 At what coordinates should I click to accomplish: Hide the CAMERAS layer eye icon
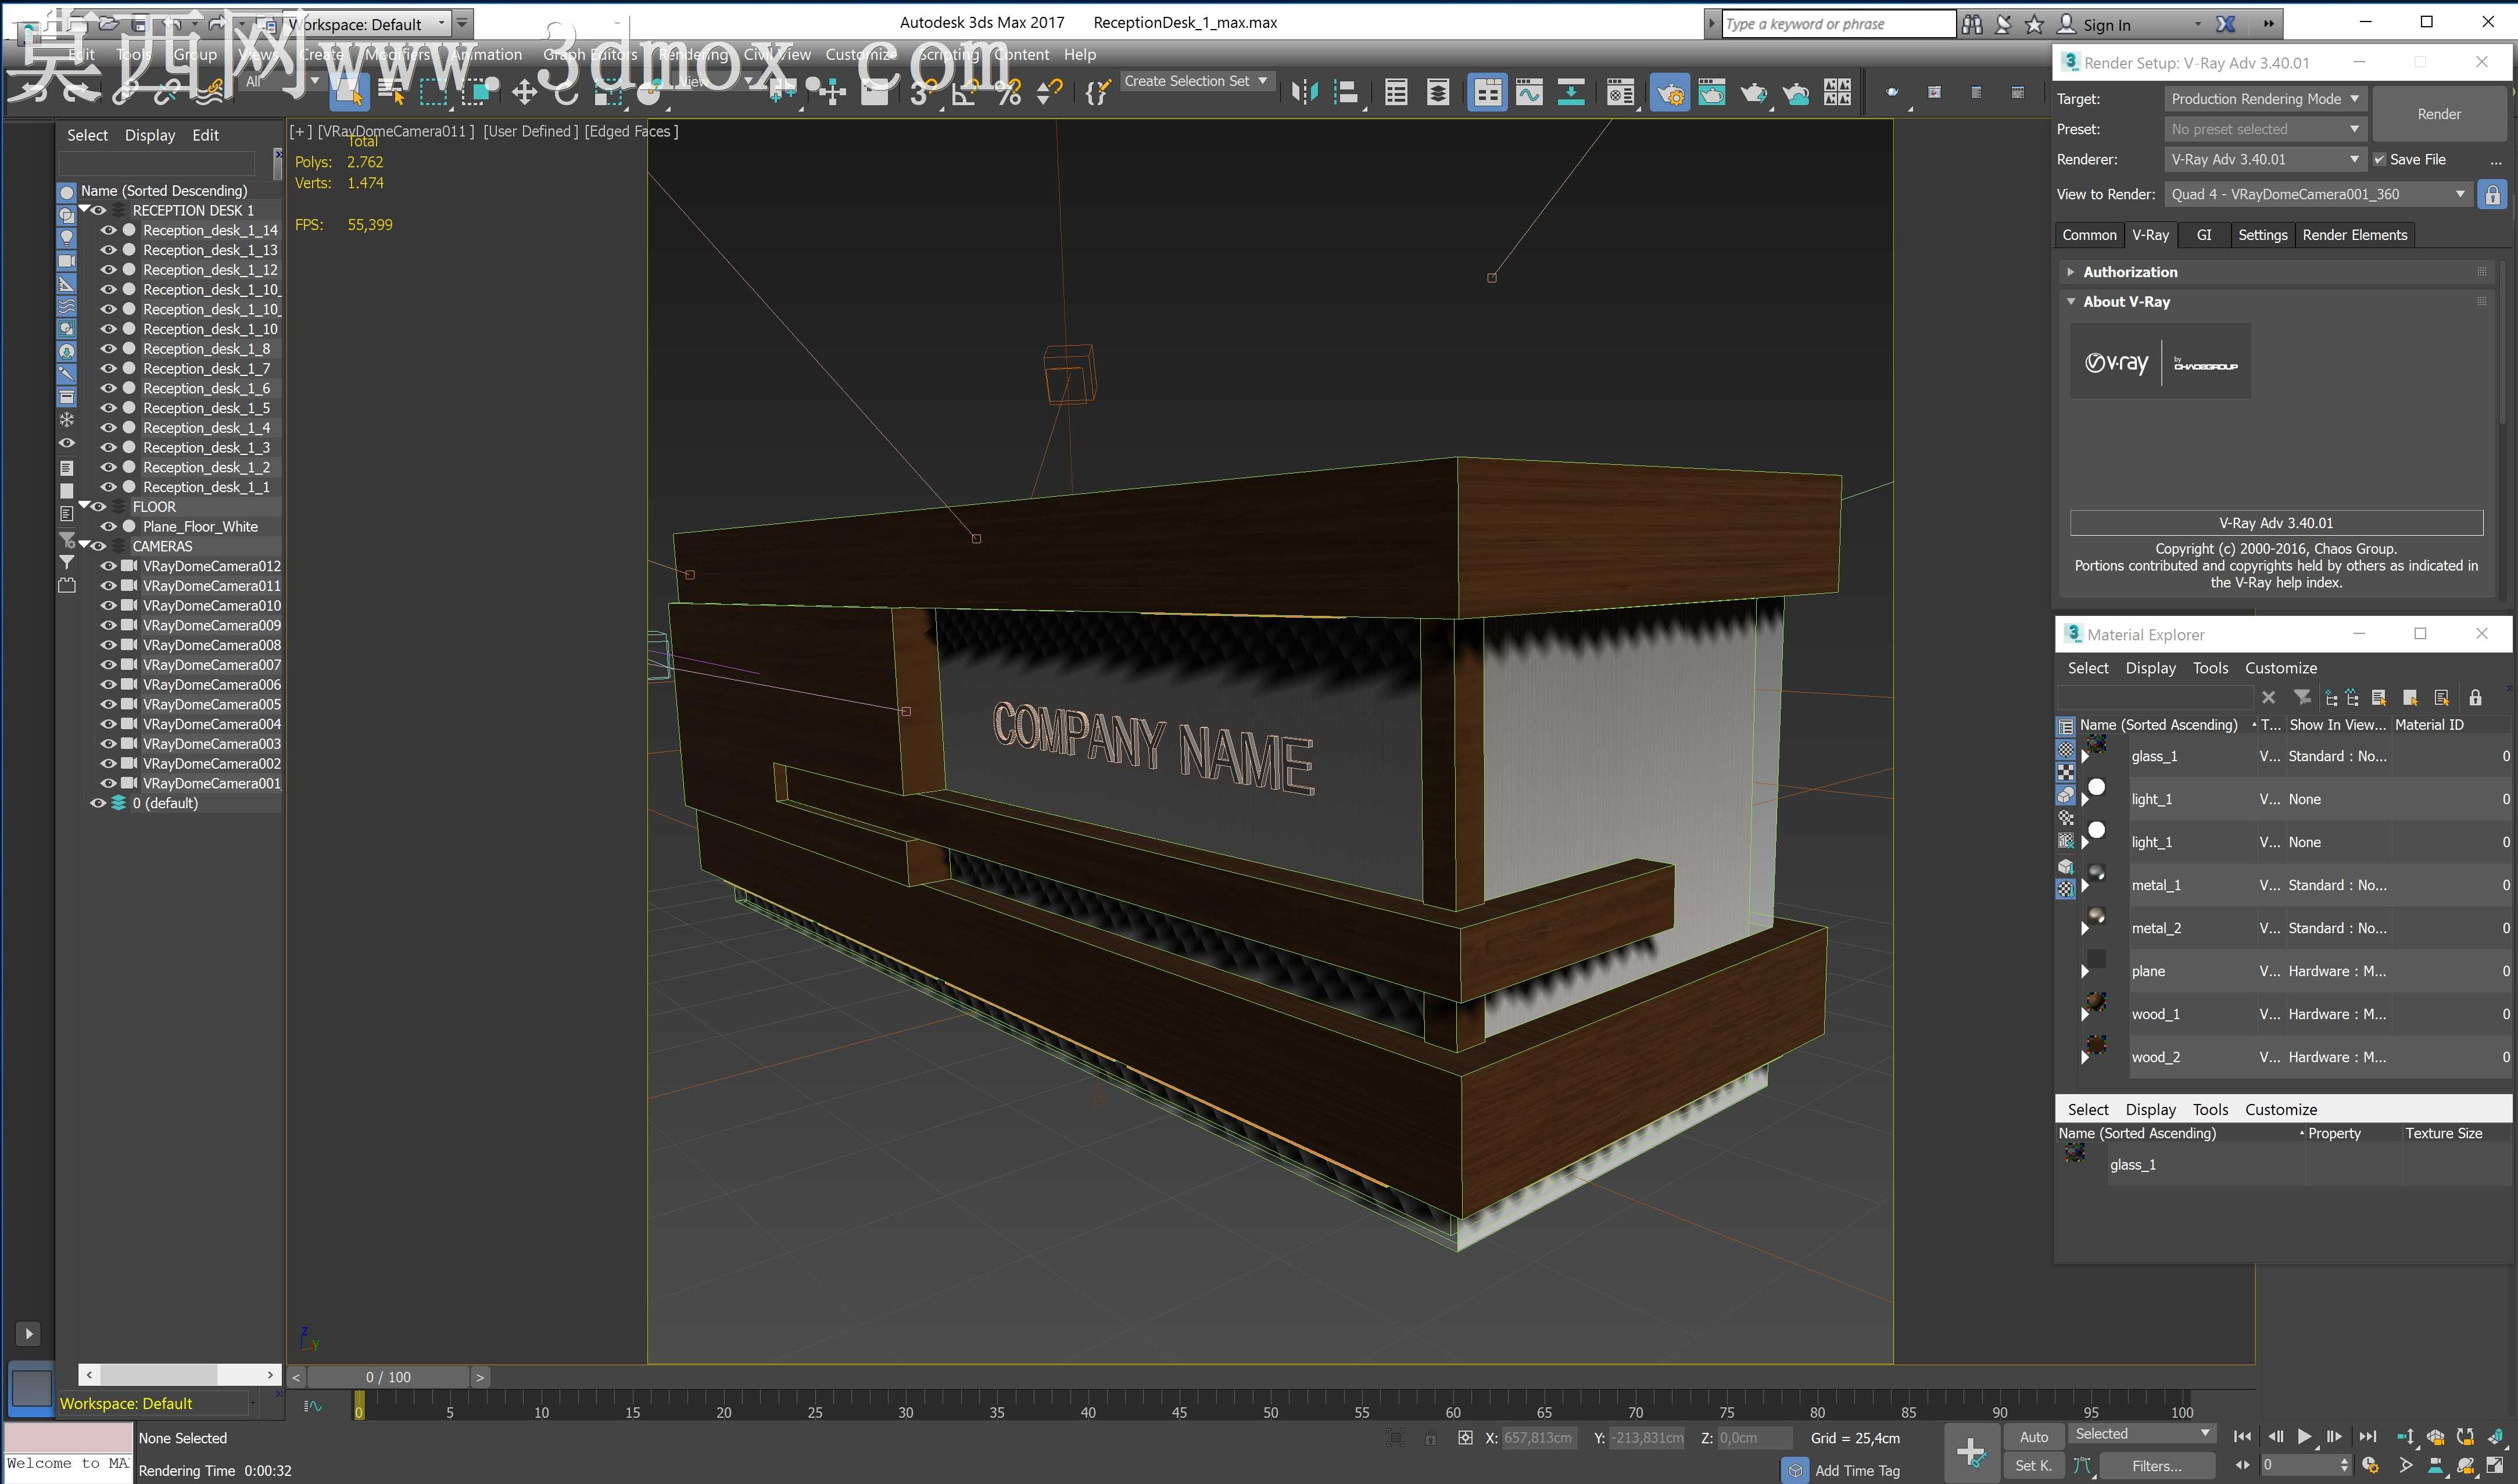(x=98, y=546)
